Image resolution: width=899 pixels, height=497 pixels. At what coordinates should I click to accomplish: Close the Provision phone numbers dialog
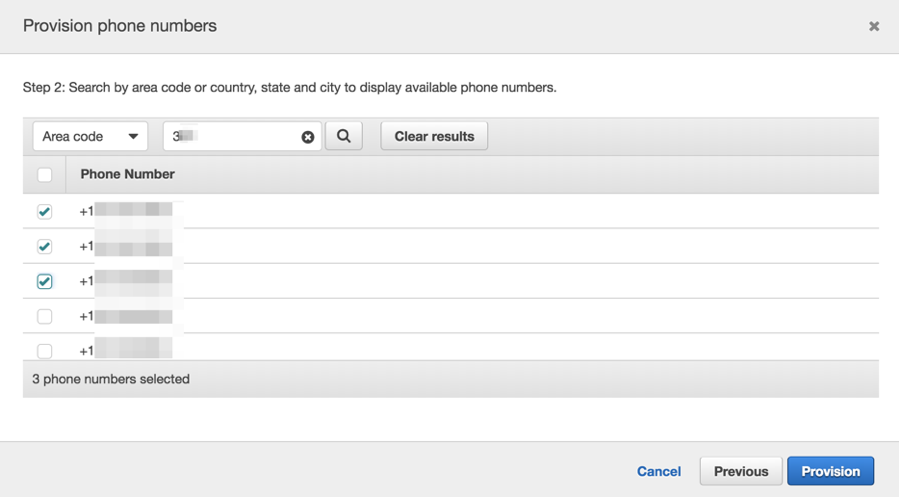874,26
